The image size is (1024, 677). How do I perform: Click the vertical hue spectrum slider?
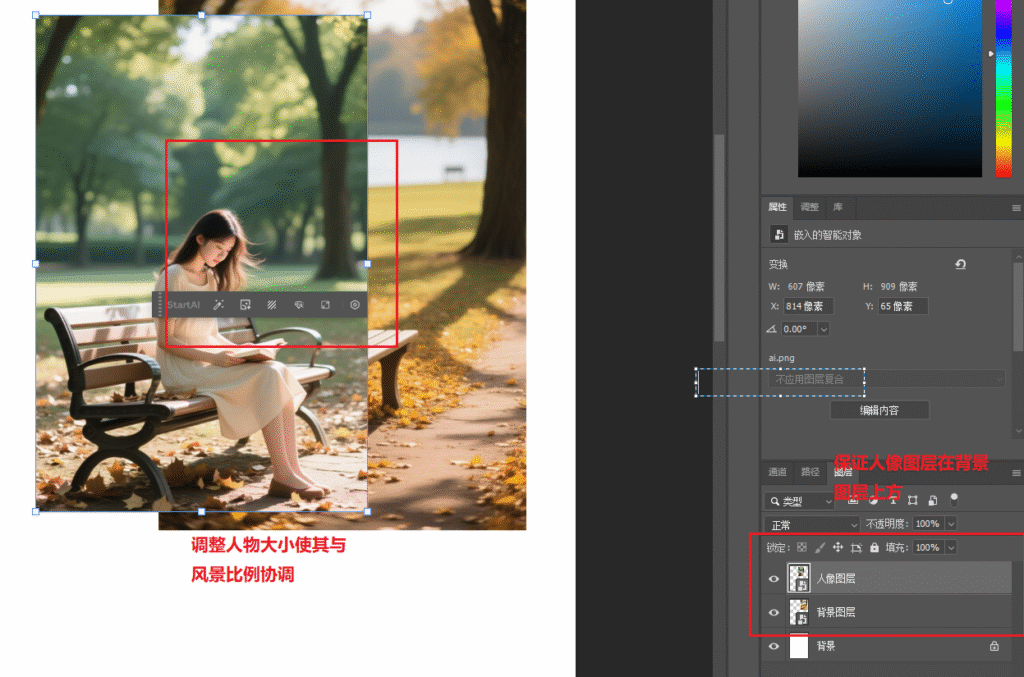pos(1003,90)
